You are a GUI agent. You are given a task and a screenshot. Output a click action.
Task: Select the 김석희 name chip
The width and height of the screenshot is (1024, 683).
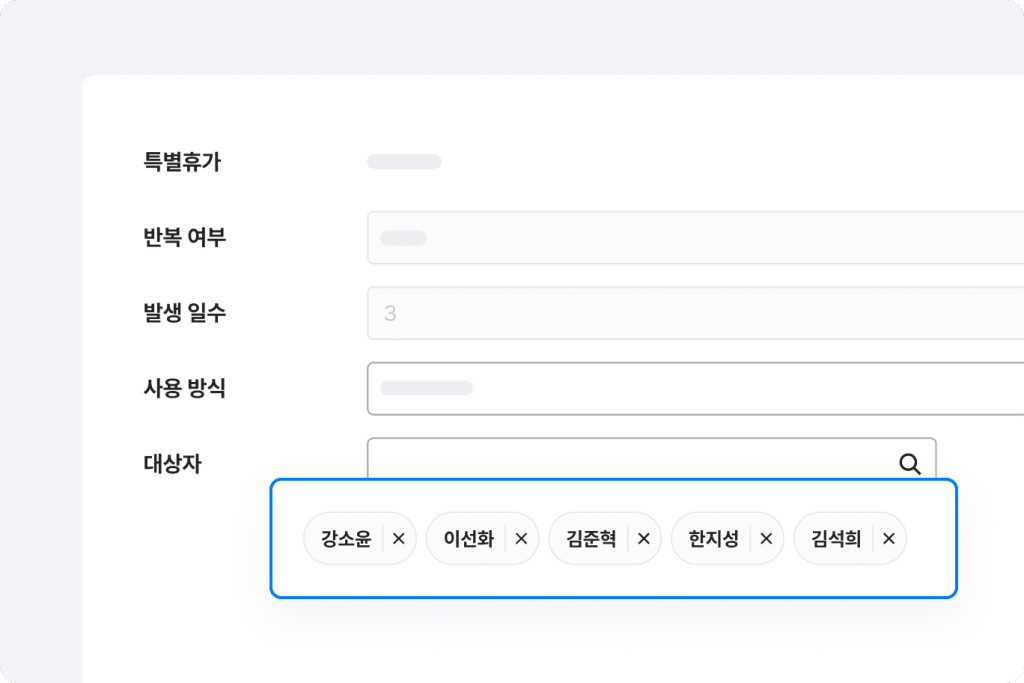[x=836, y=539]
